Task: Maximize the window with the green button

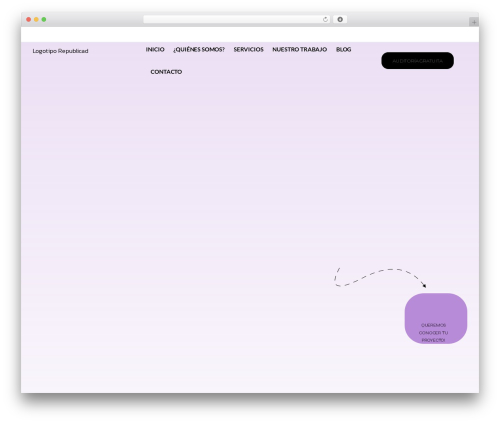Action: (44, 20)
